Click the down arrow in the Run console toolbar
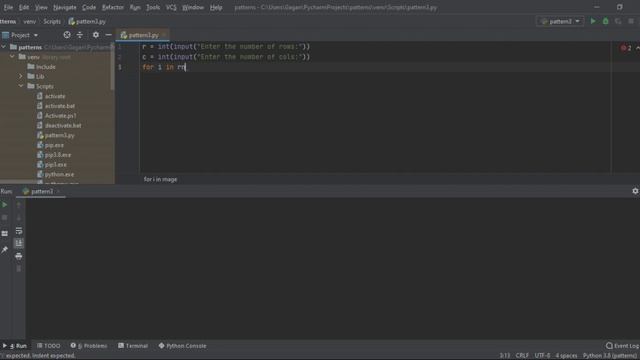Image resolution: width=640 pixels, height=360 pixels. tap(19, 218)
